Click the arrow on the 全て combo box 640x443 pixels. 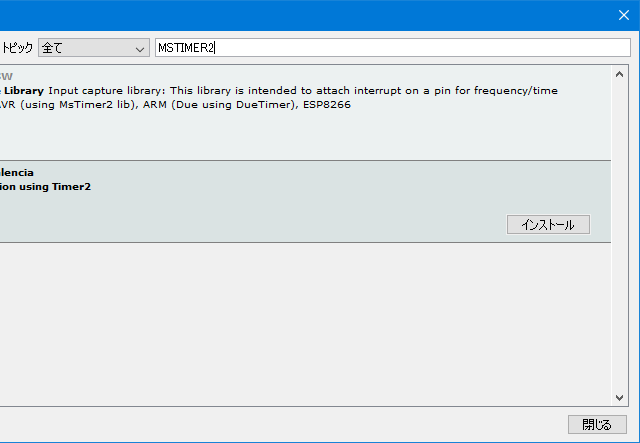(x=139, y=48)
